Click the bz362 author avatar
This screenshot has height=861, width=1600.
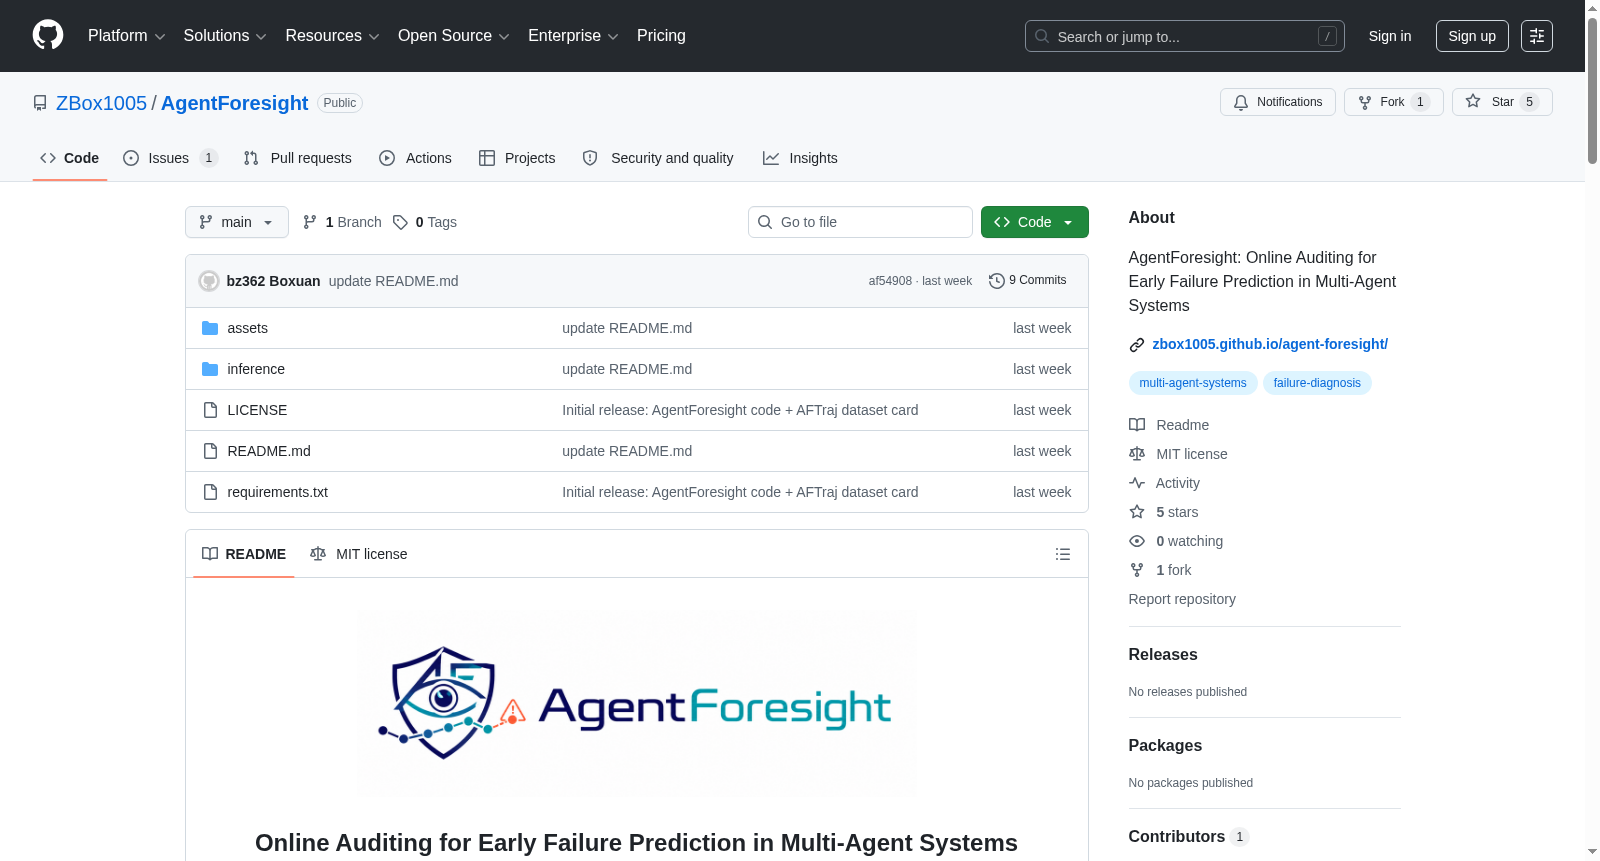pos(209,281)
